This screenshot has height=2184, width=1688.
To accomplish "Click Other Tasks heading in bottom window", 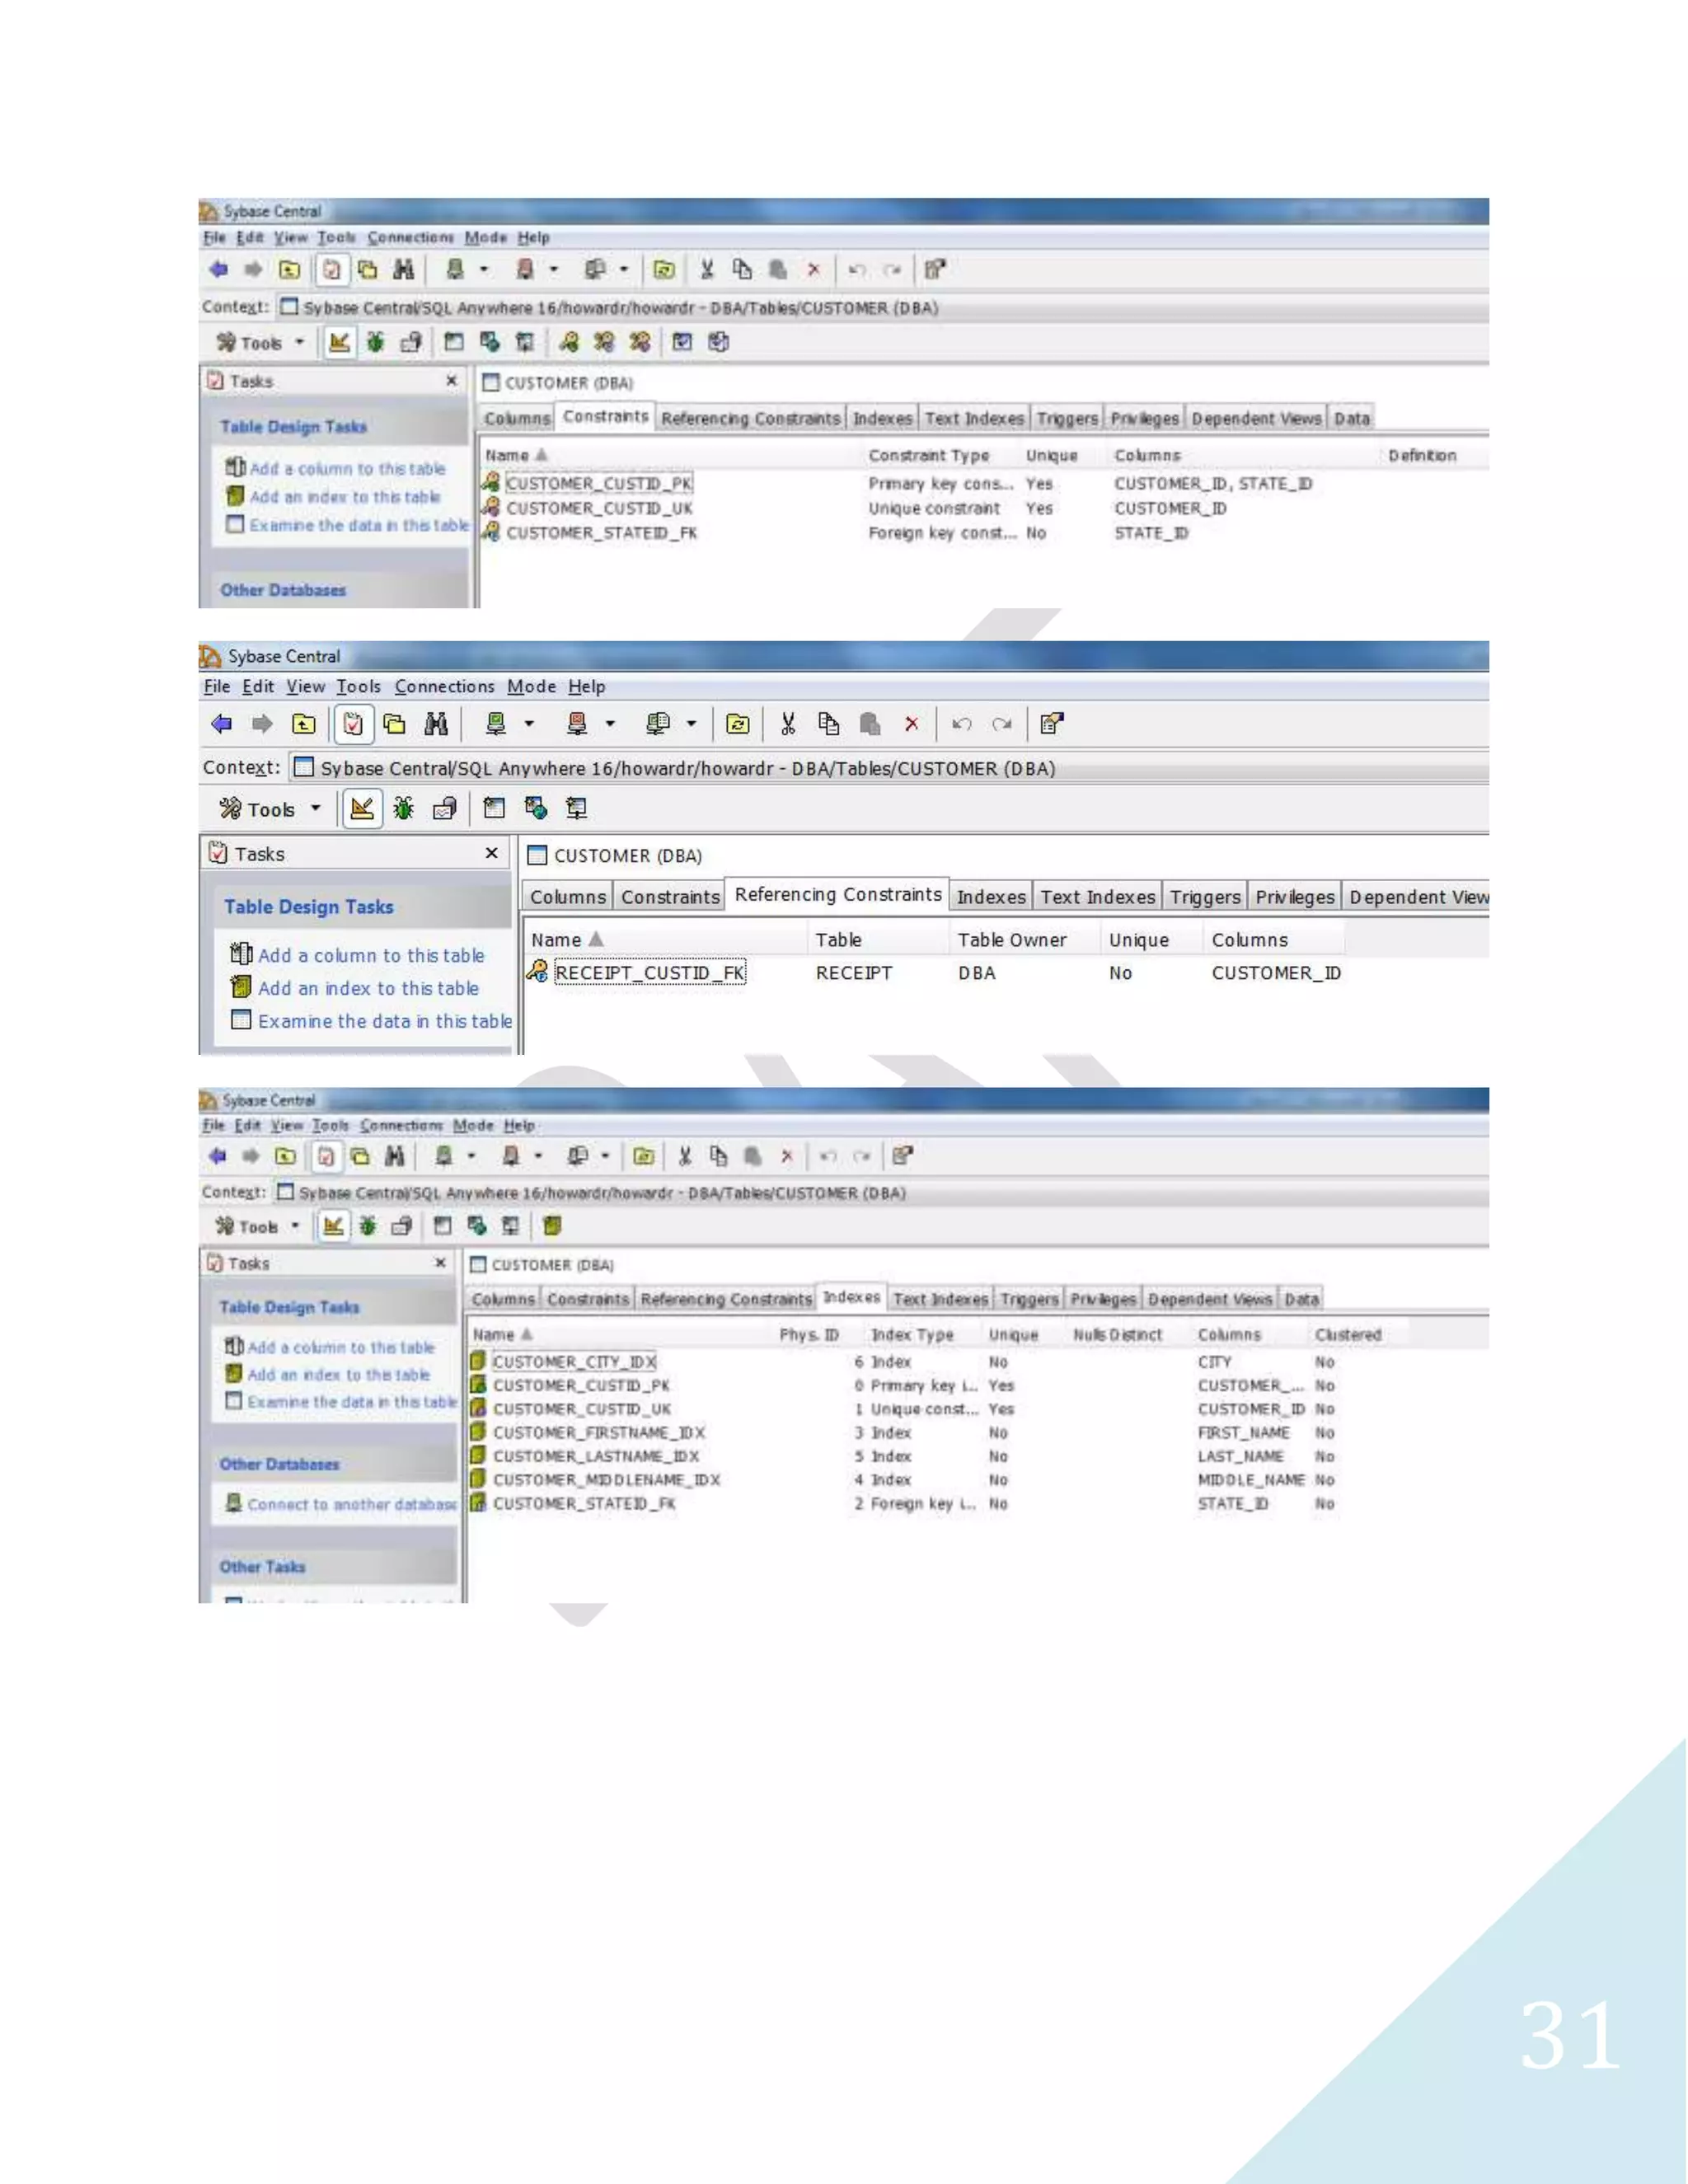I will [x=262, y=1567].
